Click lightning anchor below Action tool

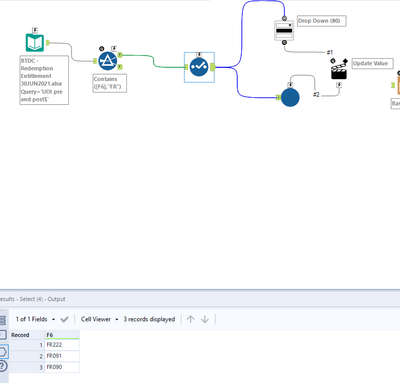(339, 85)
